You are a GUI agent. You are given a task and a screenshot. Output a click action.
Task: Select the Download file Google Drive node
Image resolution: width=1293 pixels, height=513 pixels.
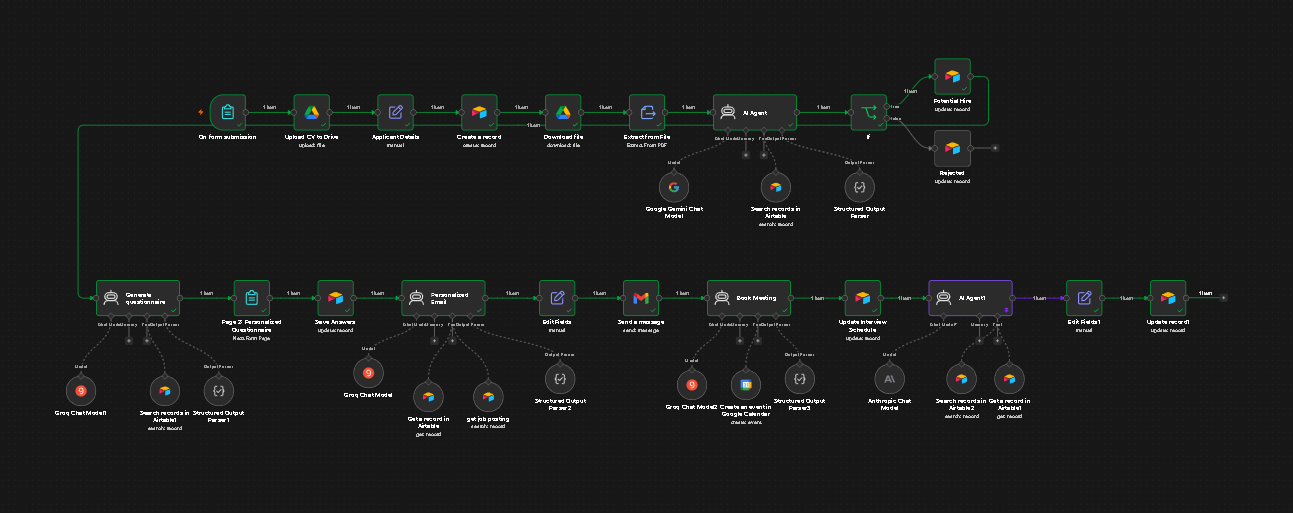point(564,113)
